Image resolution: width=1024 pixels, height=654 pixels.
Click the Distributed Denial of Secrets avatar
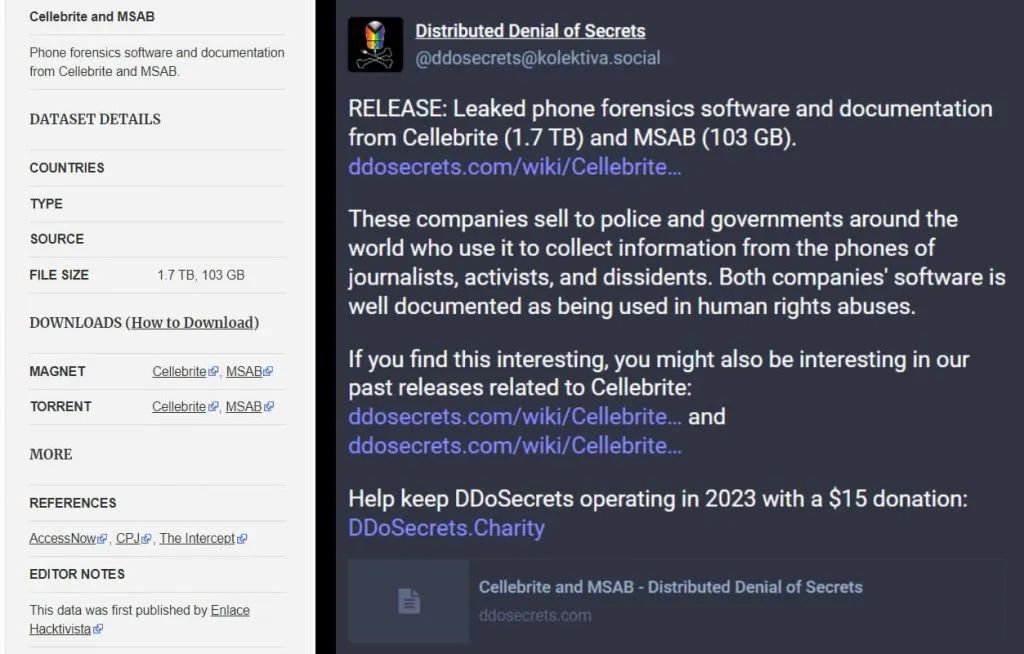tap(375, 45)
